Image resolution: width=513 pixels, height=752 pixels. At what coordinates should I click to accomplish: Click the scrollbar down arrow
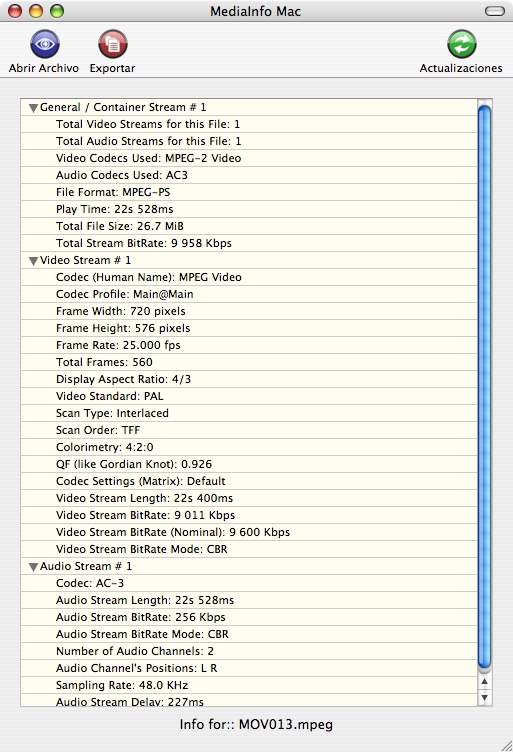coord(485,698)
